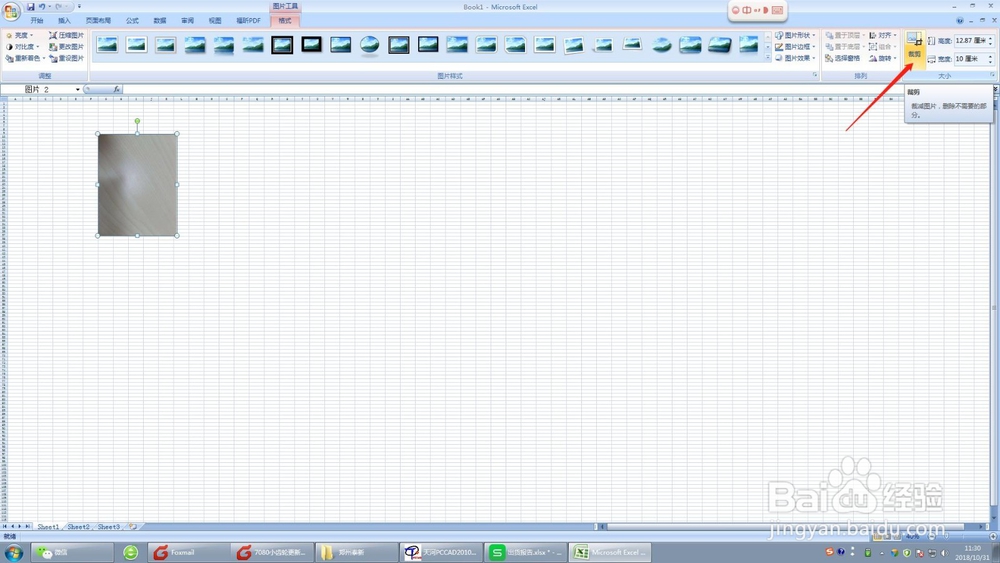This screenshot has height=563, width=1000.
Task: Click the function fx icon in formula bar
Action: coord(117,89)
